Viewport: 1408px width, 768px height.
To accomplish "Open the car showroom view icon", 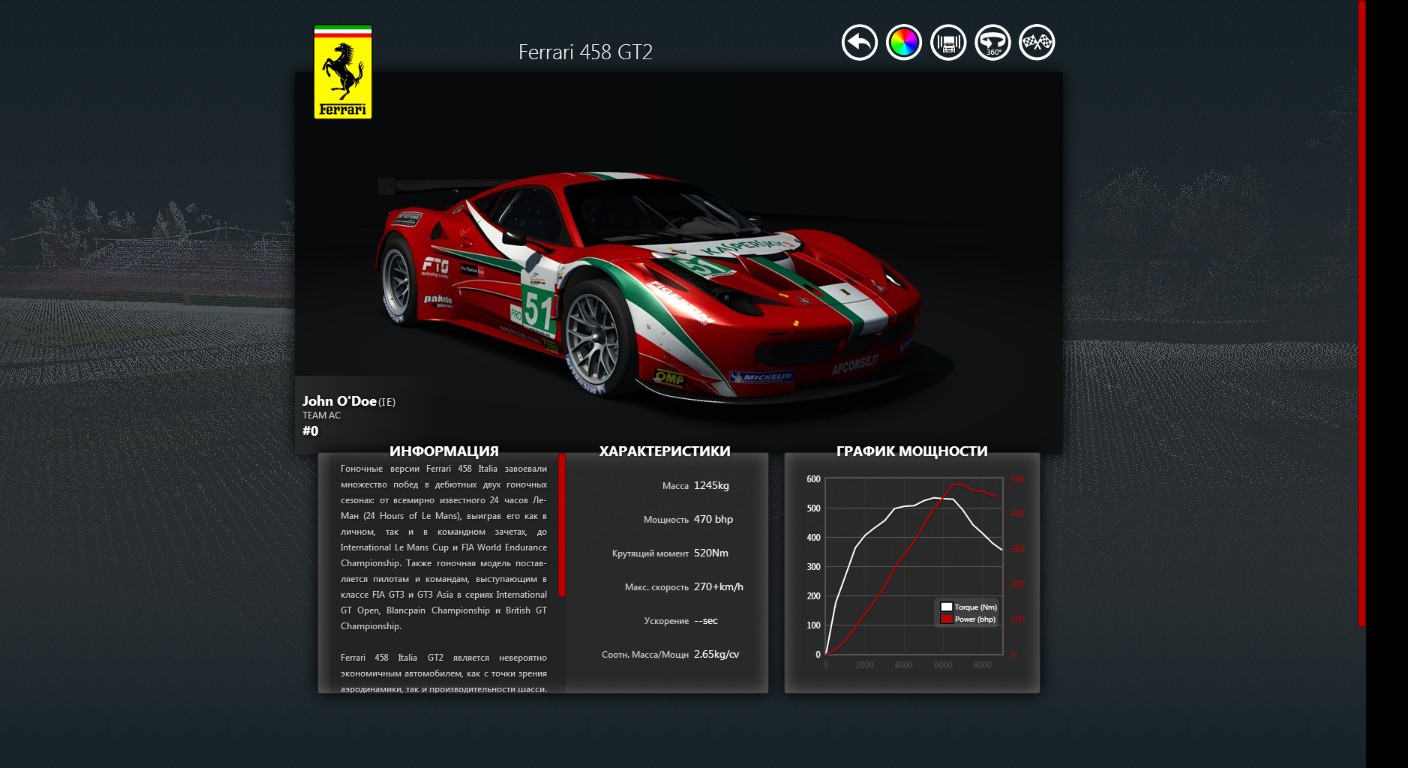I will (948, 43).
